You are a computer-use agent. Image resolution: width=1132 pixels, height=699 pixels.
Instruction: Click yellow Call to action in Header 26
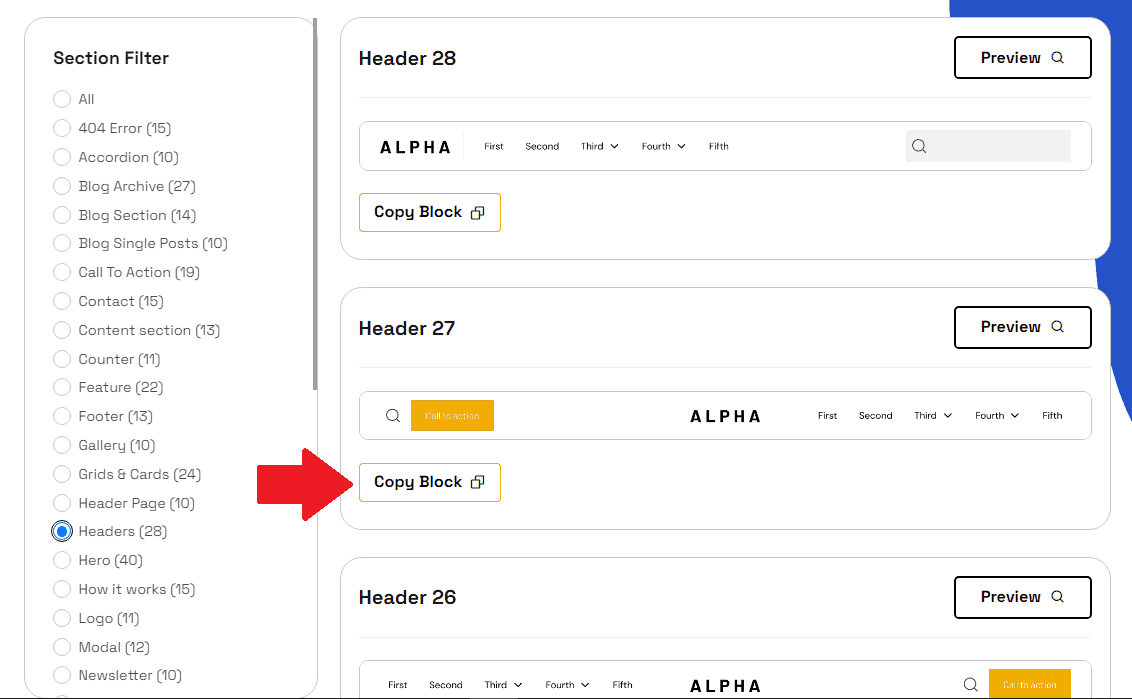click(1029, 684)
